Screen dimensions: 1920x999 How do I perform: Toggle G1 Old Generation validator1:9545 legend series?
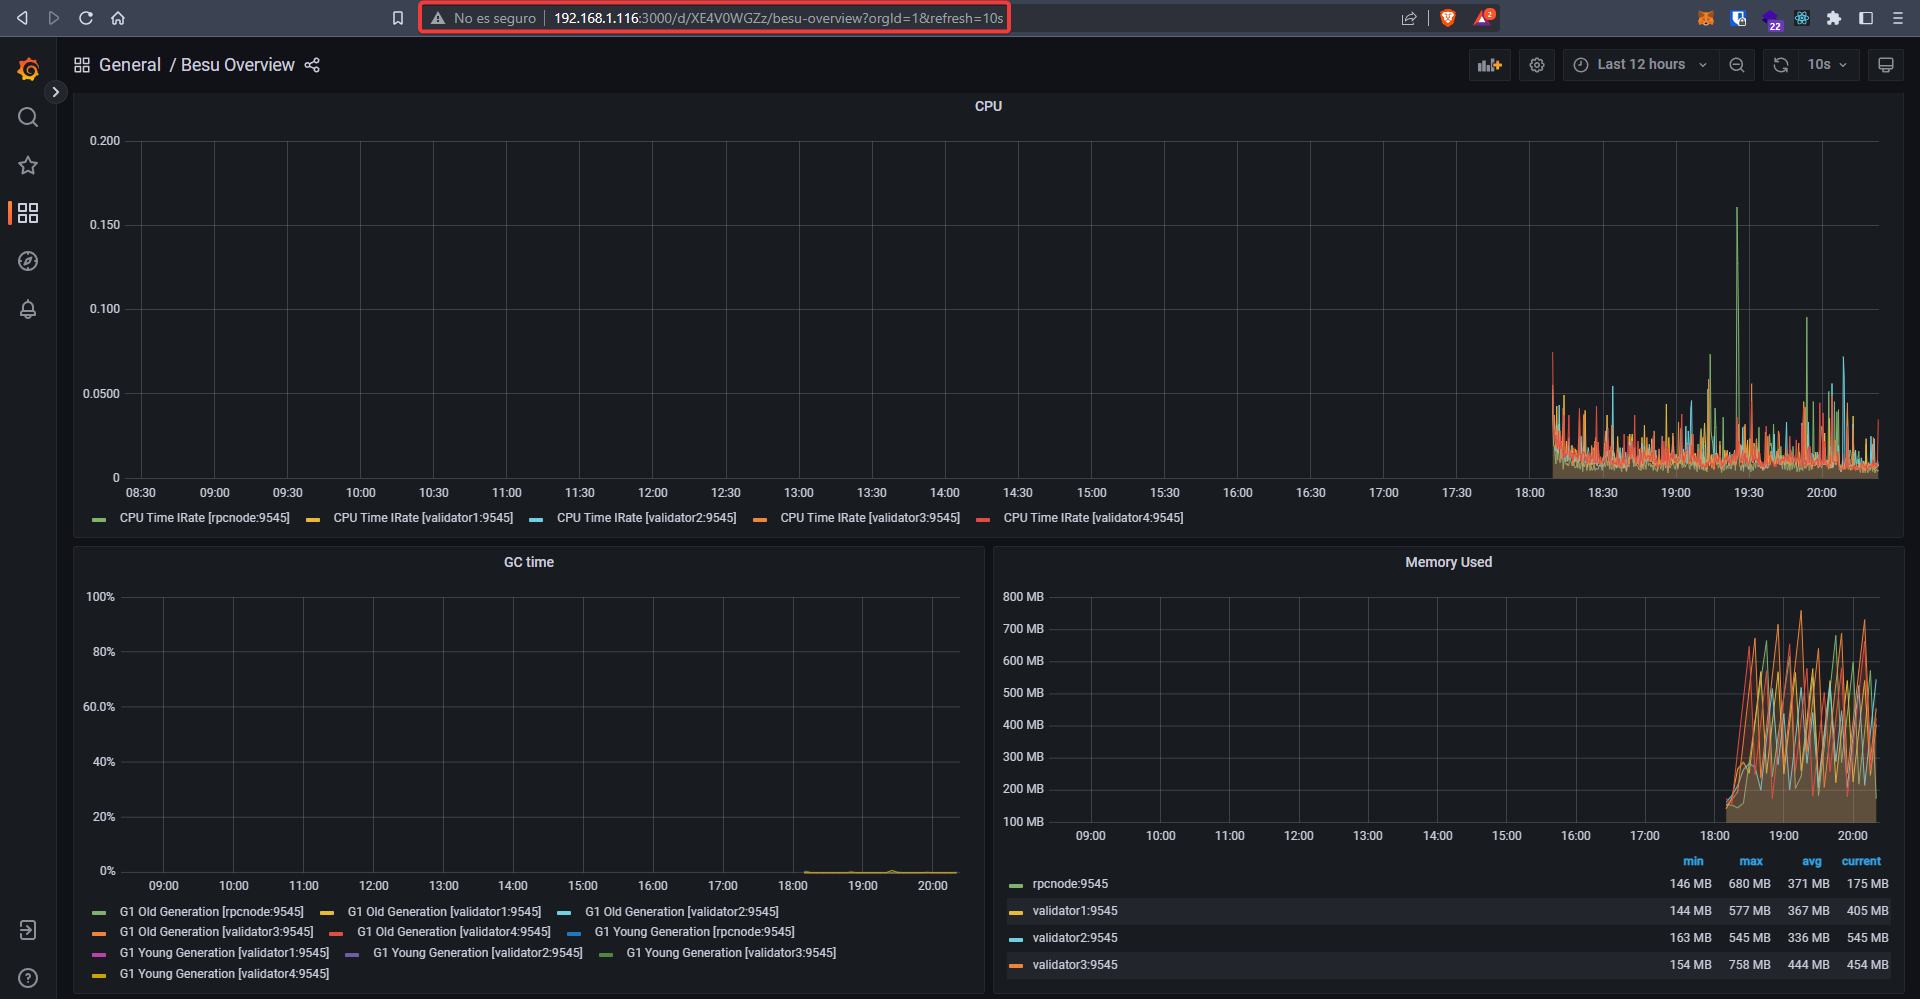tap(444, 912)
